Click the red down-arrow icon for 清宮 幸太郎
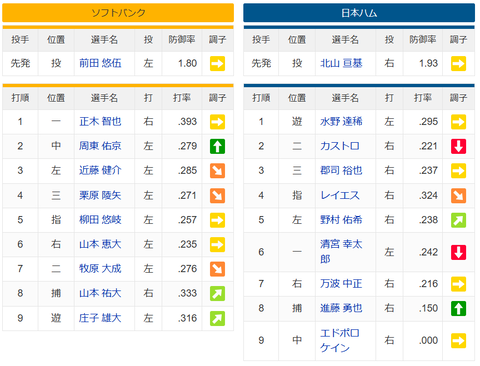Image resolution: width=480 pixels, height=366 pixels. click(x=458, y=252)
